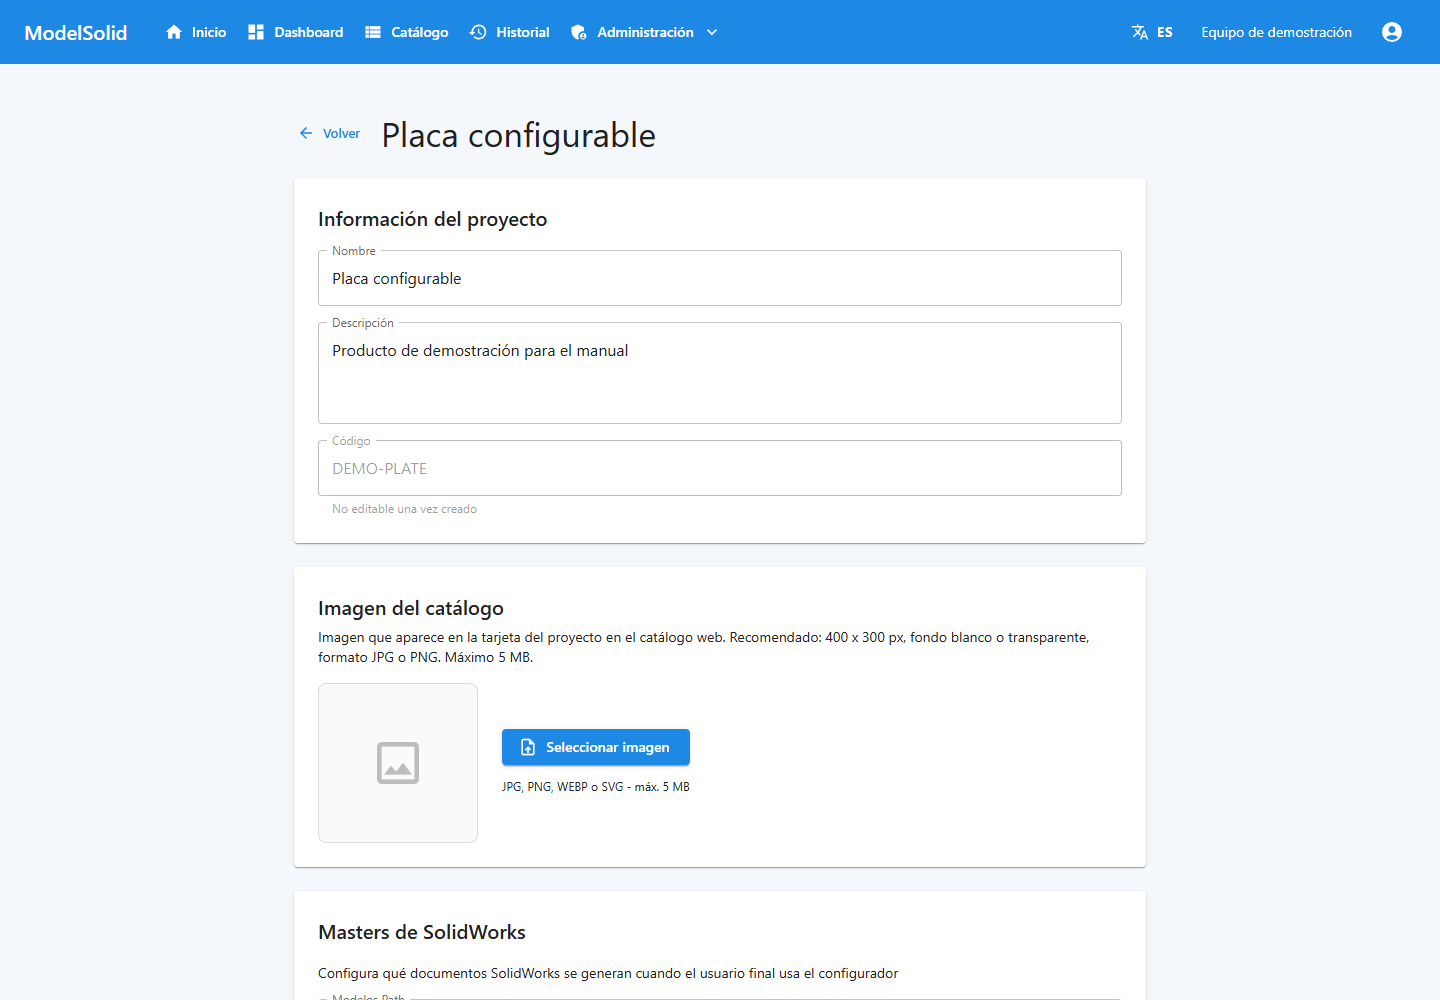Screen dimensions: 1440x1000
Task: Click the back arrow icon beside Volver
Action: click(306, 133)
